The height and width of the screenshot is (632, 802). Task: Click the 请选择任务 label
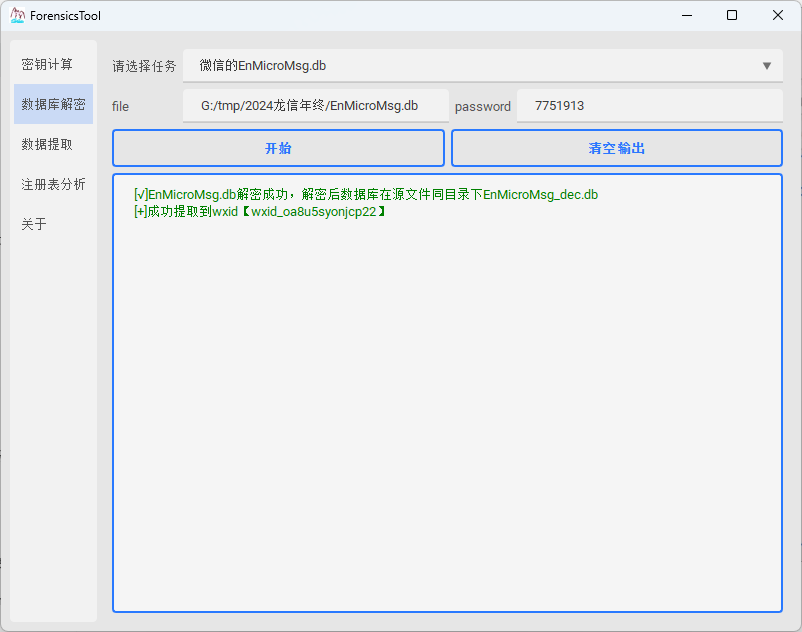tap(144, 66)
